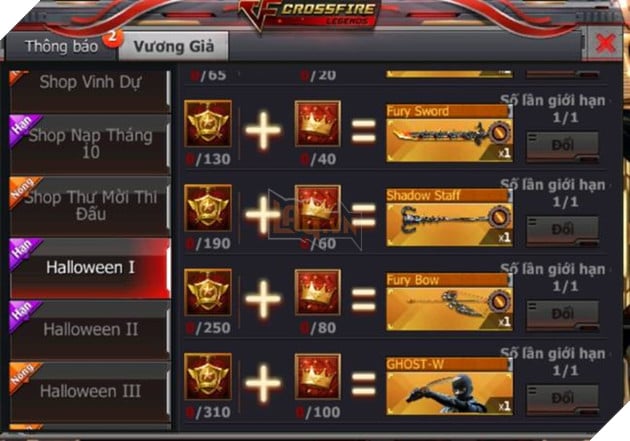Select the shield badge icon costing 190
Viewport: 630px width, 441px height.
[x=208, y=208]
